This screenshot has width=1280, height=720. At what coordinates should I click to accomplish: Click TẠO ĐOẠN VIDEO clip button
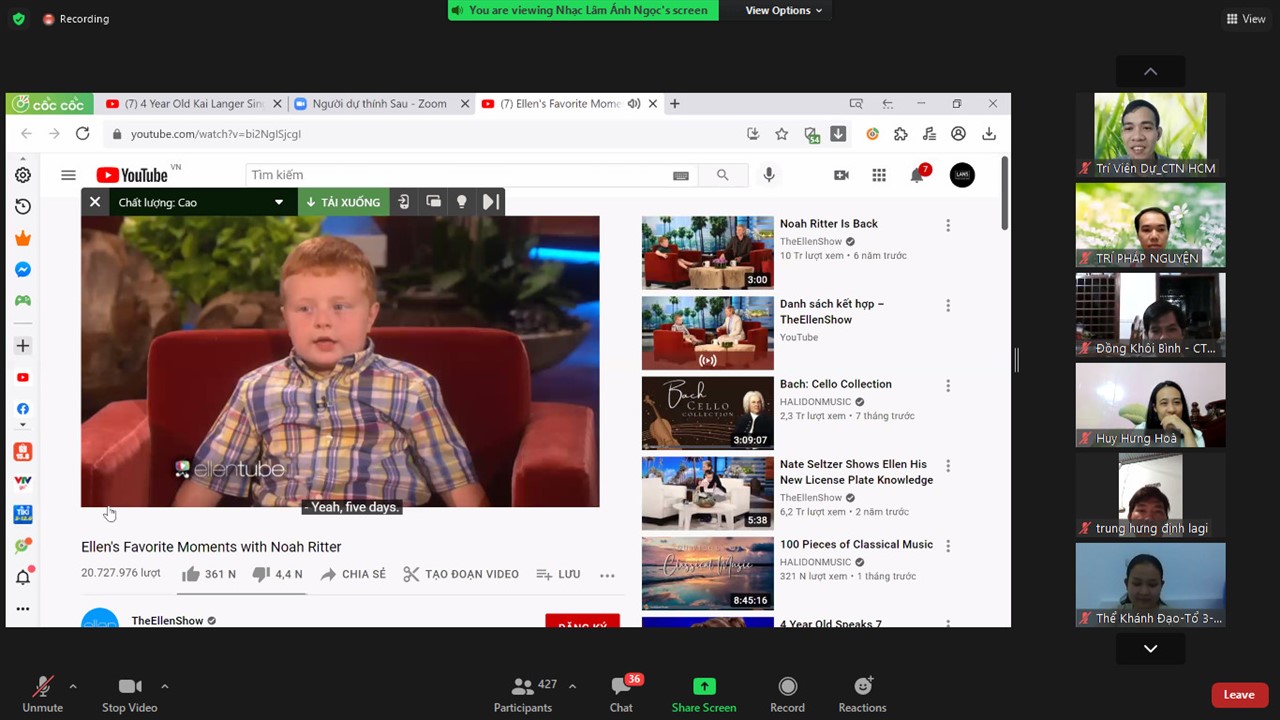pyautogui.click(x=461, y=574)
